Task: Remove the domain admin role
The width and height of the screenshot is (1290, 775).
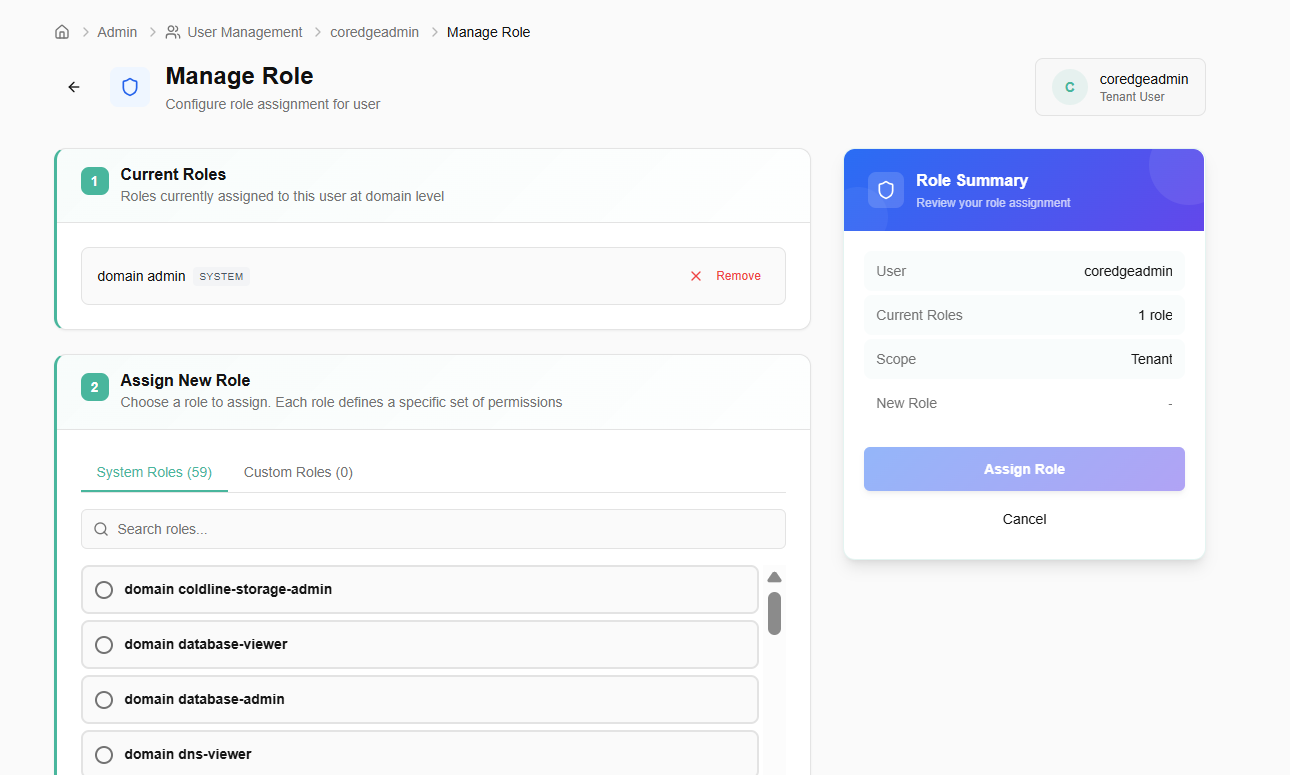Action: click(737, 276)
